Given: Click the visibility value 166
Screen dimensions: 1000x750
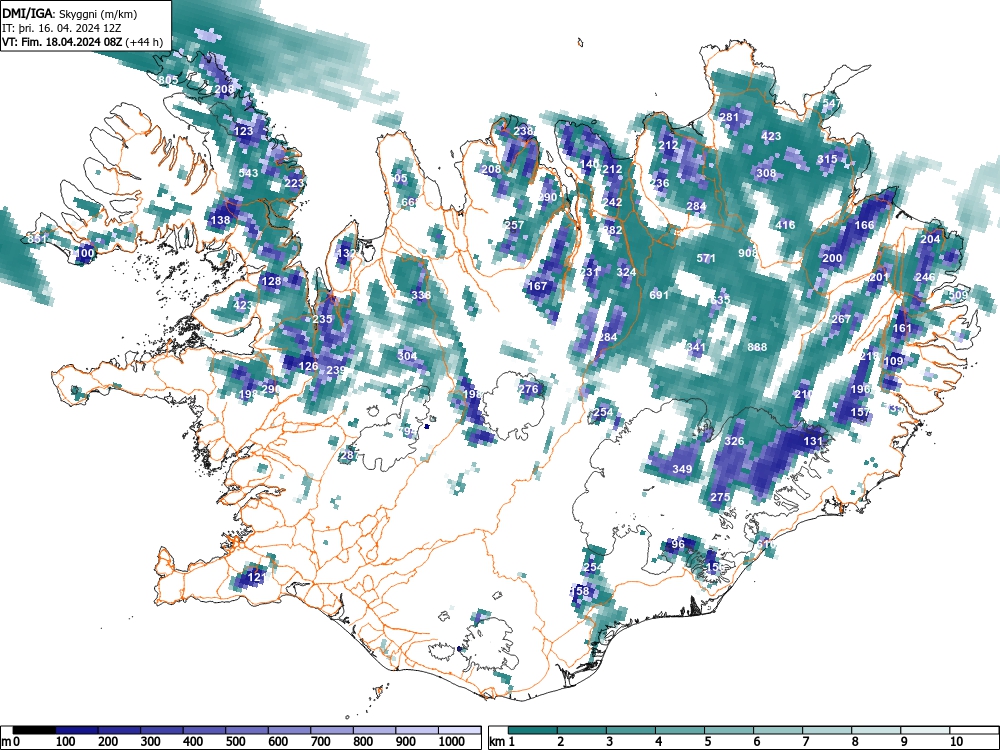Looking at the screenshot, I should click(x=864, y=224).
